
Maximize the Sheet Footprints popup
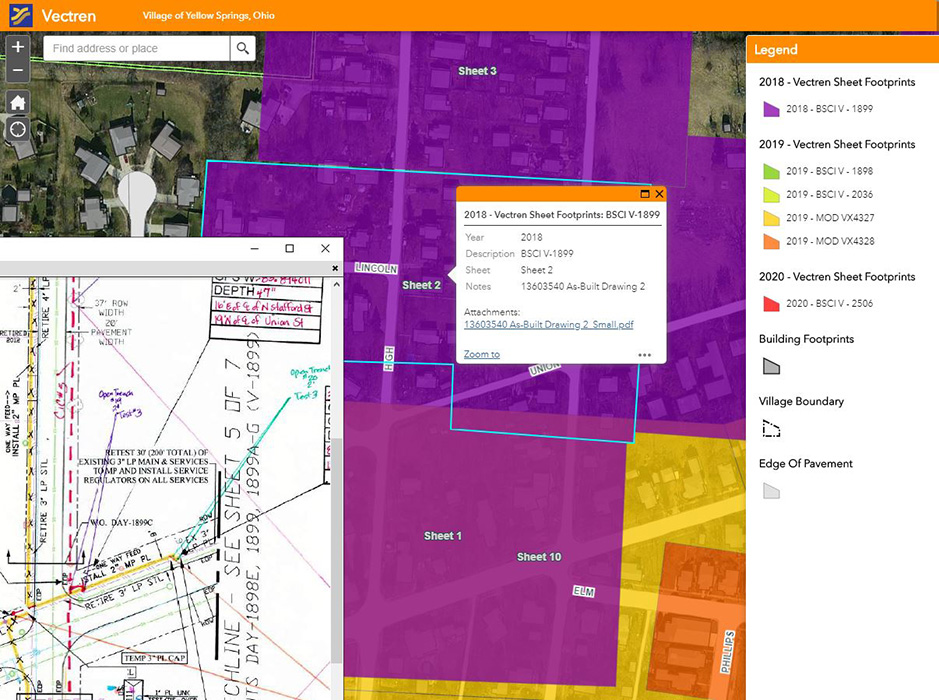click(645, 194)
